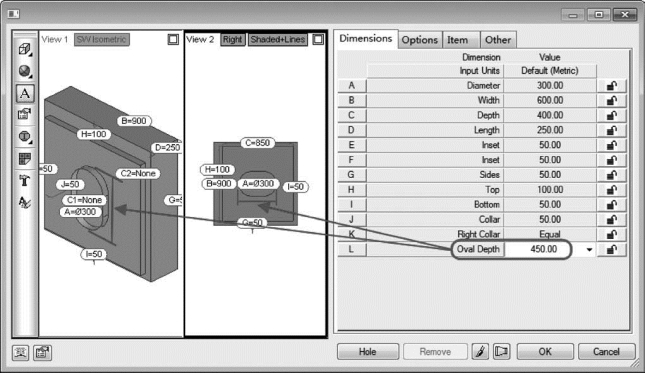Screen dimensions: 645x373
Task: Open the Shaded+Lines display mode selector
Action: click(x=278, y=39)
